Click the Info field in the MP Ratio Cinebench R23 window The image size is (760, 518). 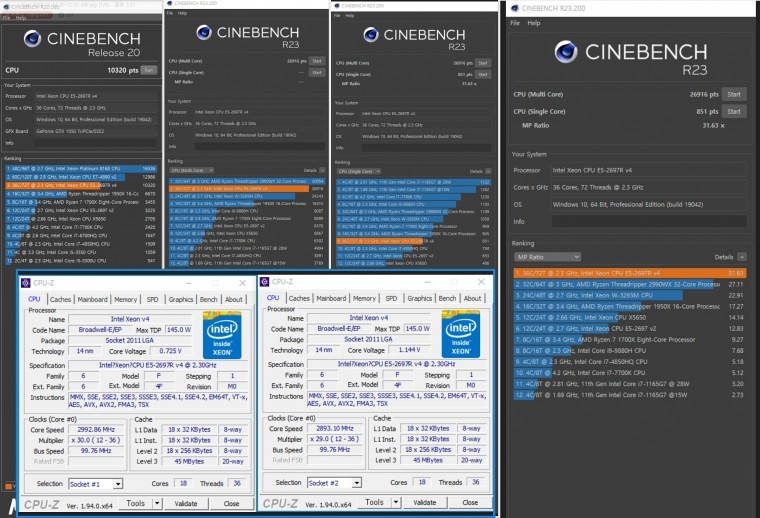tap(649, 221)
